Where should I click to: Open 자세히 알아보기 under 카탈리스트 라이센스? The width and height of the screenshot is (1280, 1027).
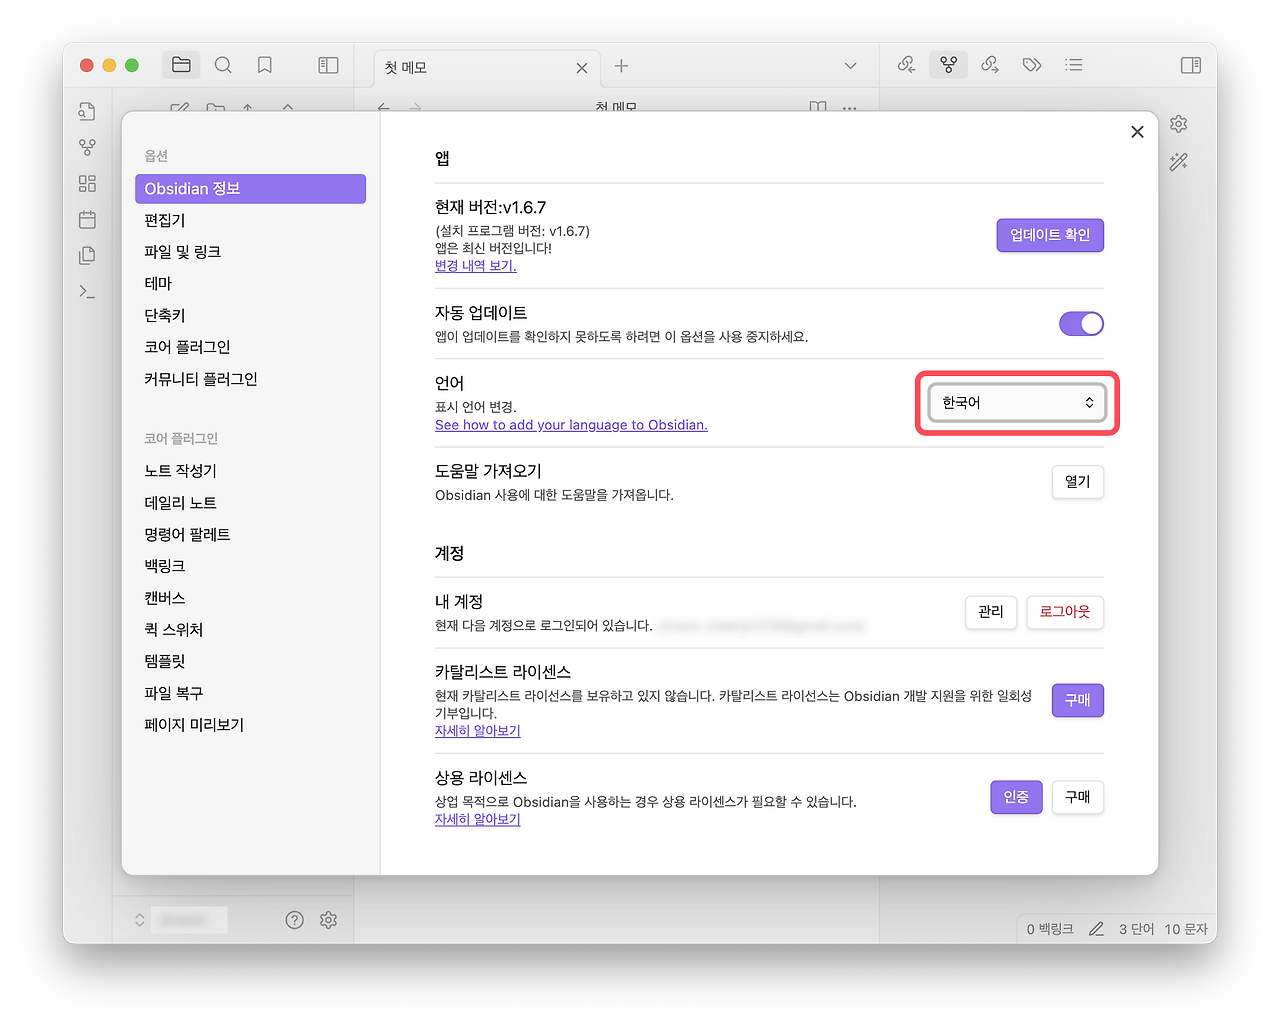(478, 731)
